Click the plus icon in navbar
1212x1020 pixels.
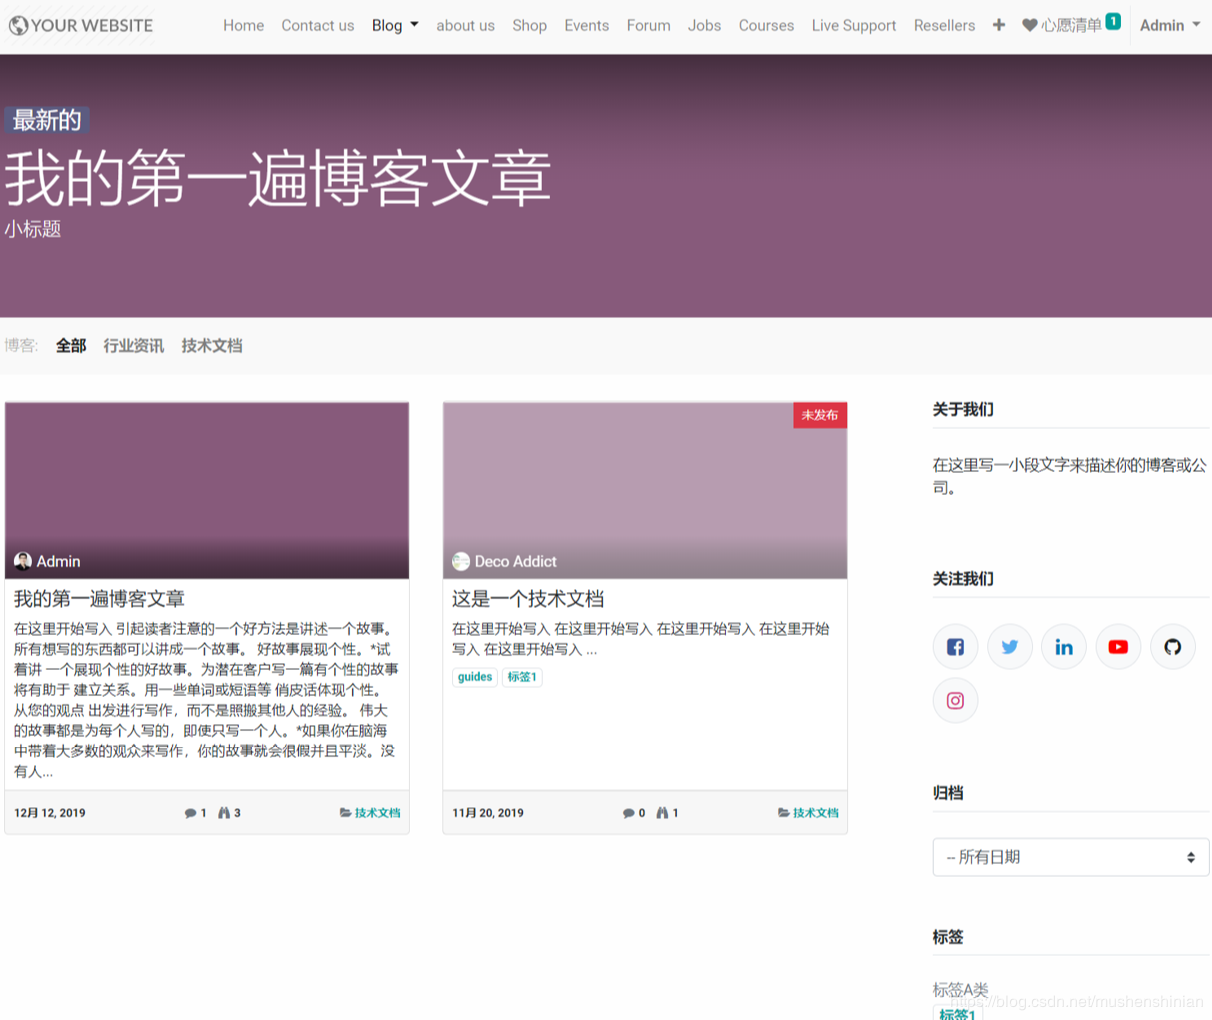point(998,25)
